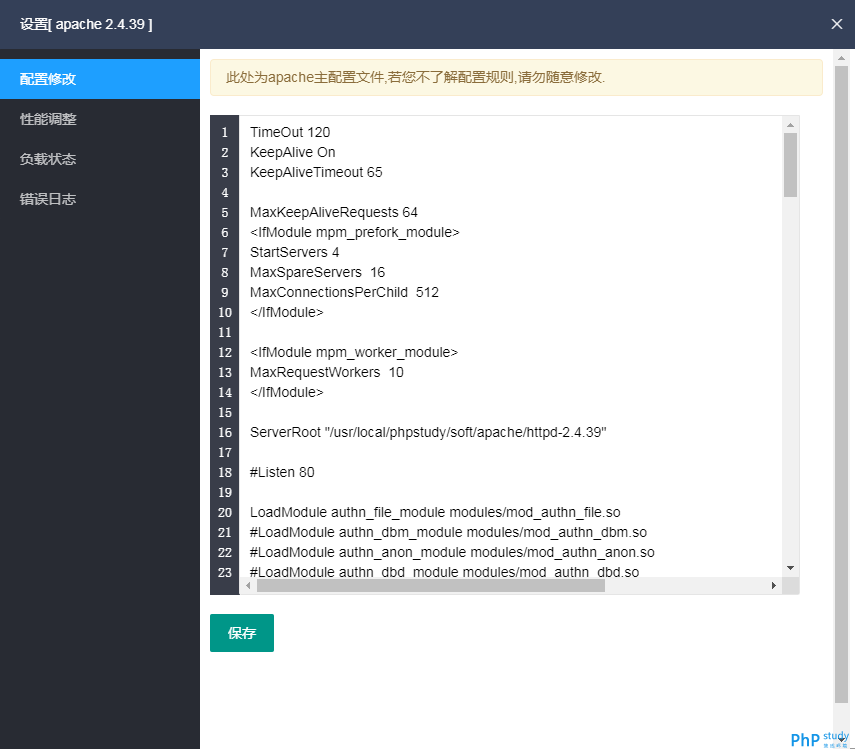Click the editor's horizontal scrollbar thumb
The image size is (855, 749).
click(430, 586)
